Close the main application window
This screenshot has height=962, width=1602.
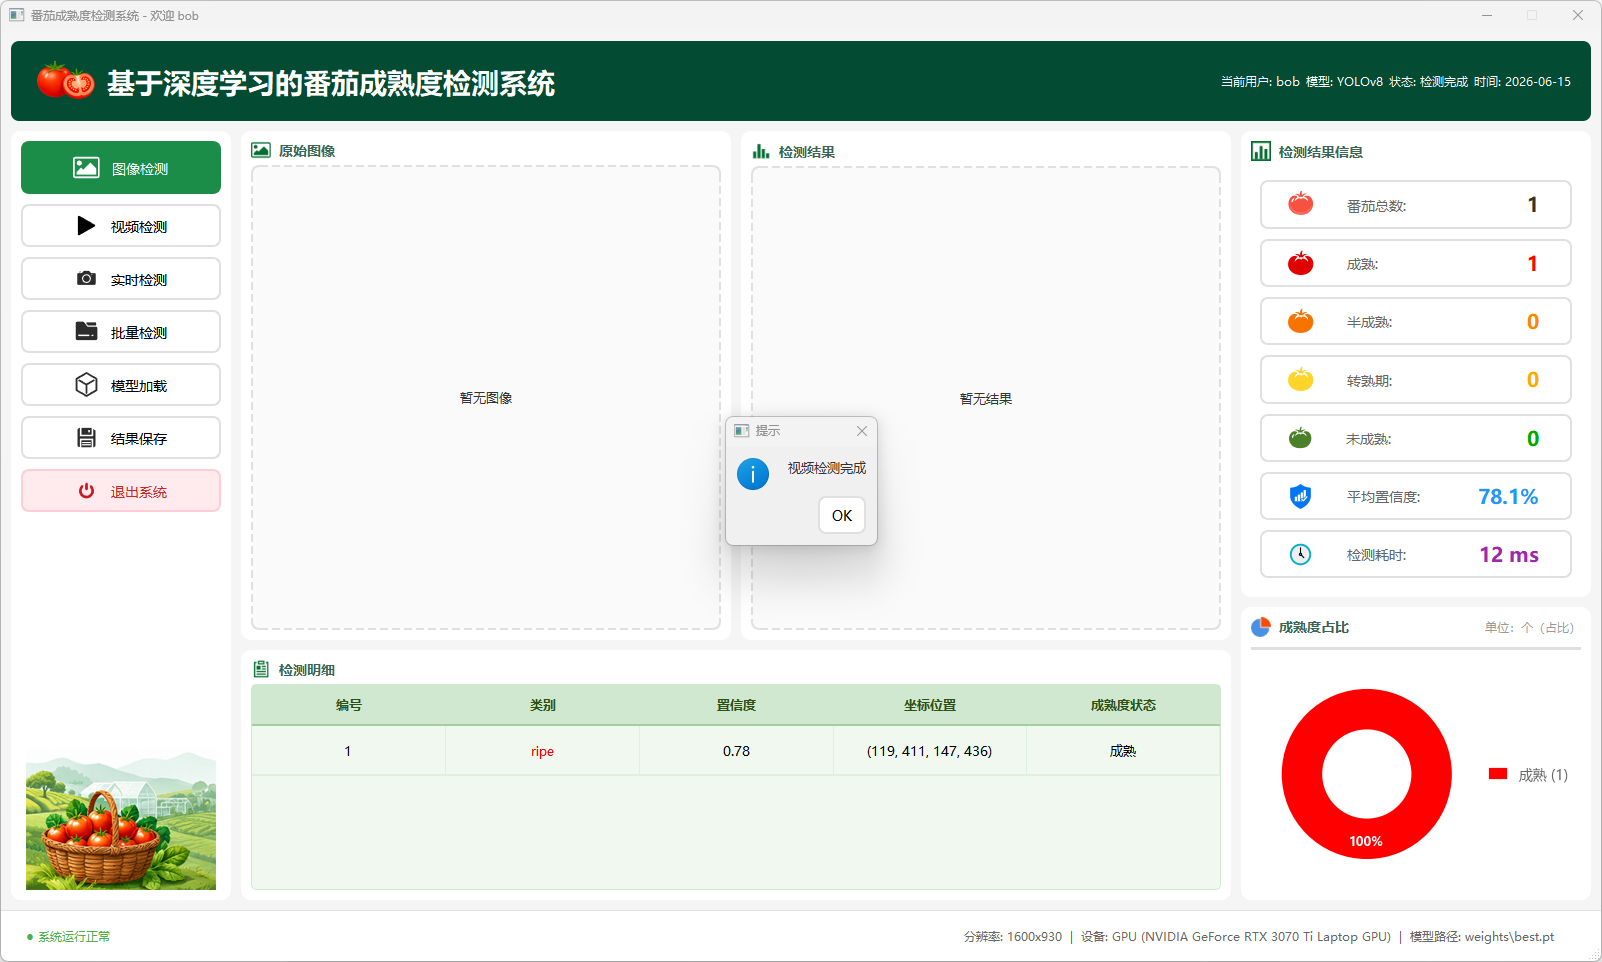tap(1577, 15)
